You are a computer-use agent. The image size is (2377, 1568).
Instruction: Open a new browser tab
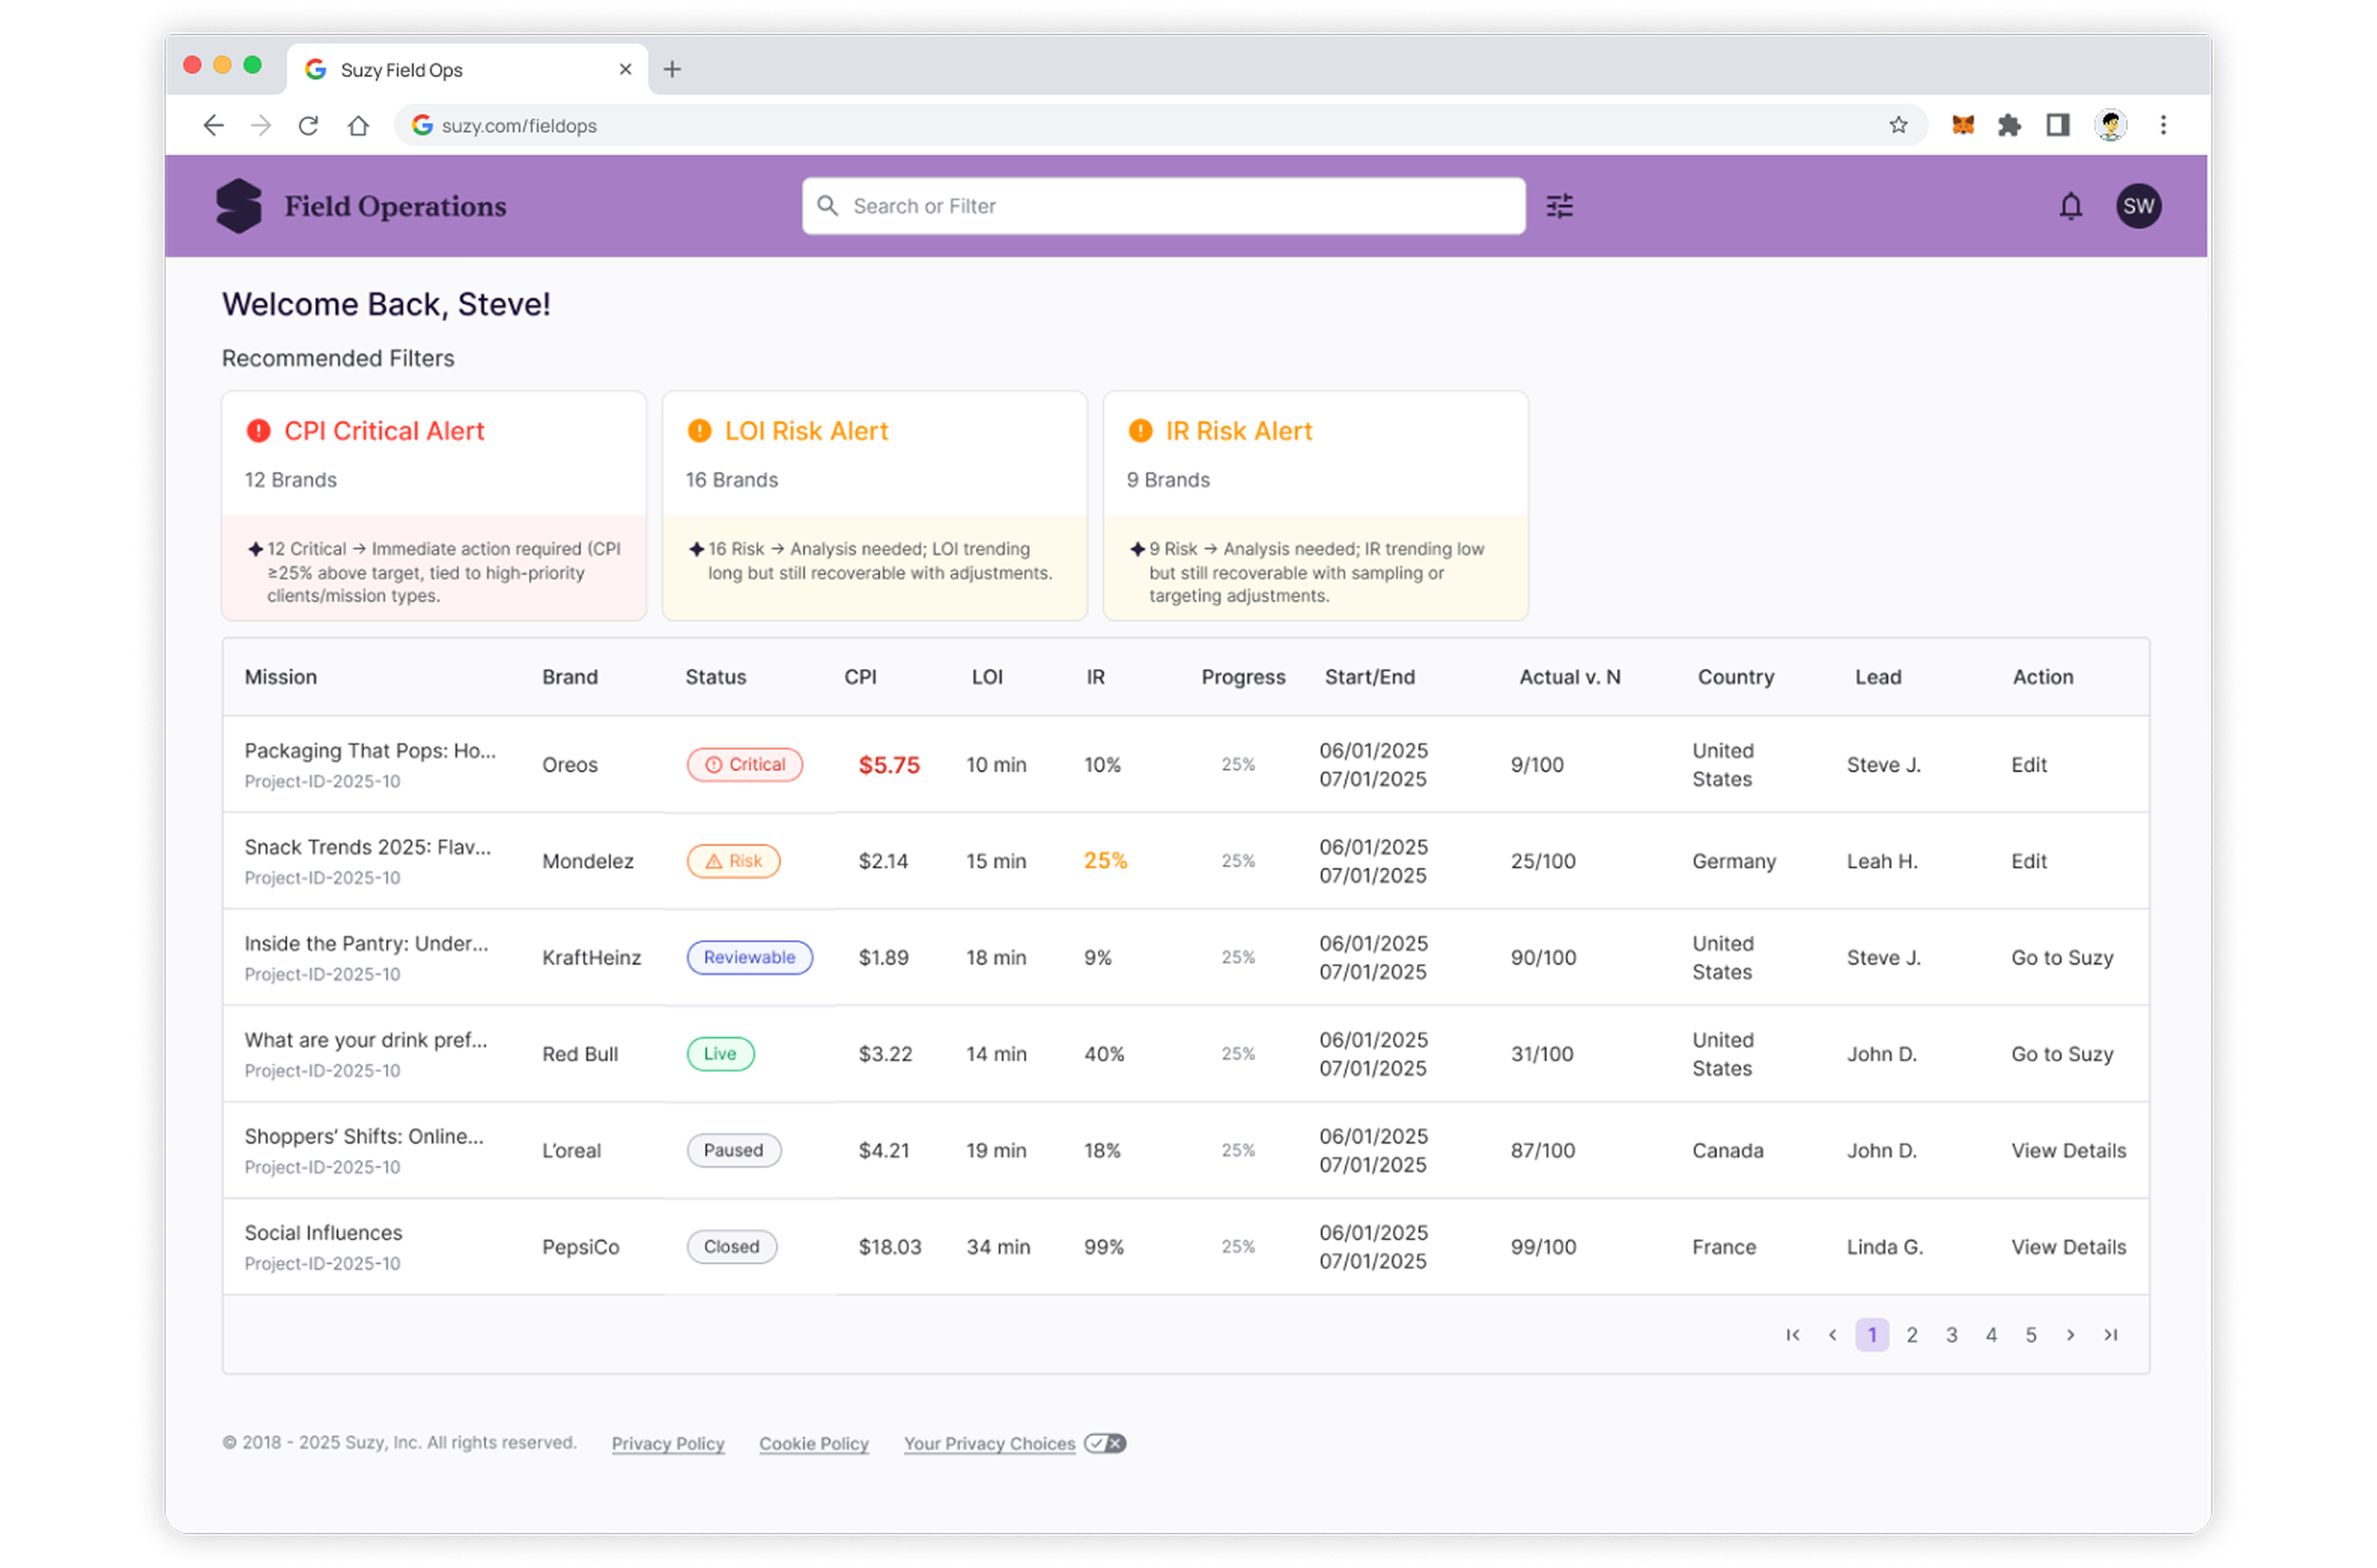(672, 69)
